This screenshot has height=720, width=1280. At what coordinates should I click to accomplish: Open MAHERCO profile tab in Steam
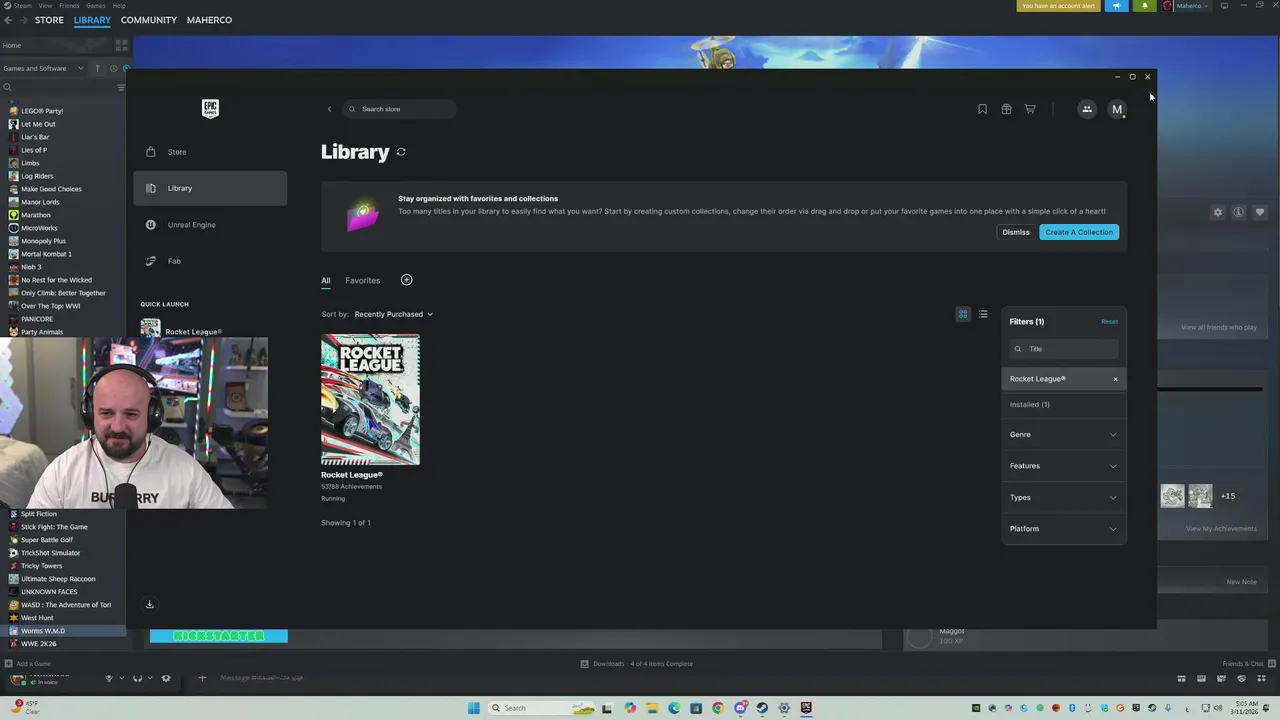click(209, 20)
